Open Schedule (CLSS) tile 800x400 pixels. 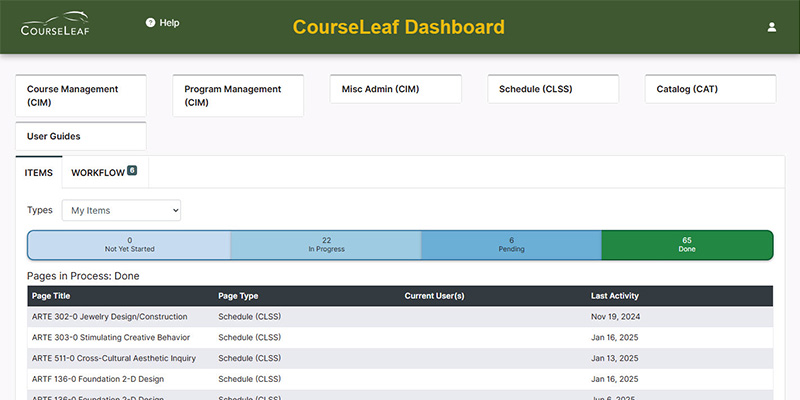(x=553, y=89)
